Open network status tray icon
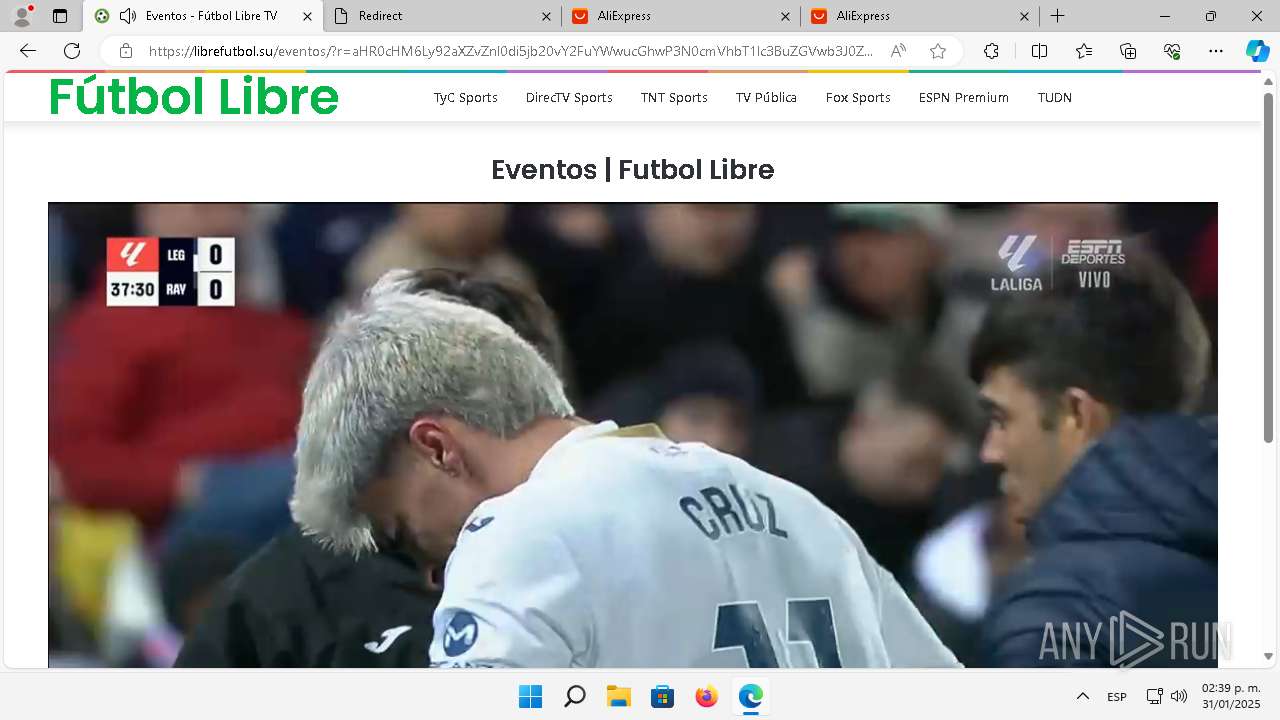The height and width of the screenshot is (720, 1280). [1154, 696]
